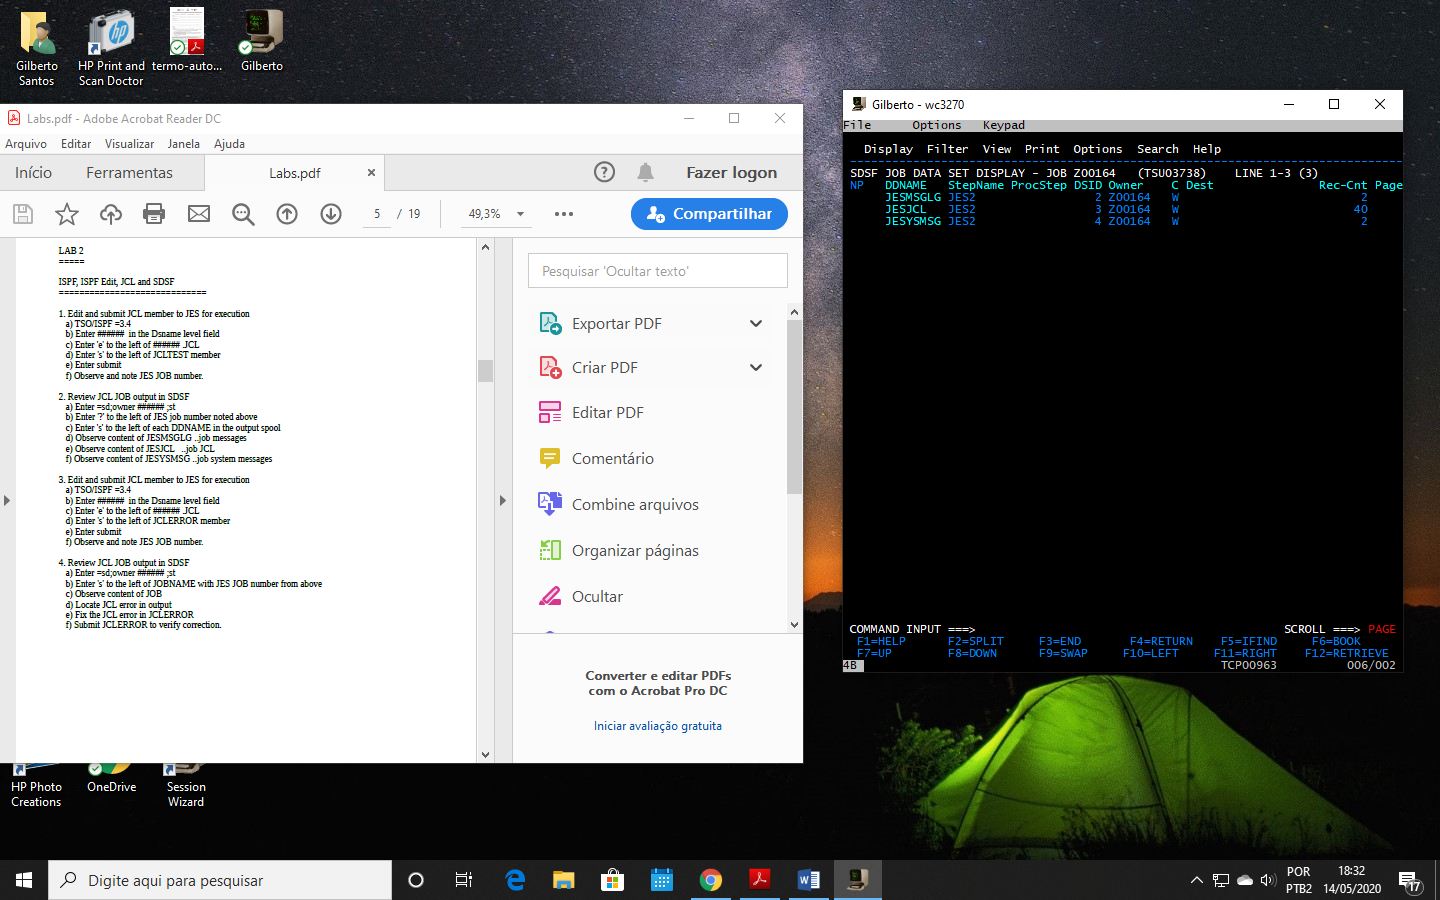Click the F3=END function key label
1440x900 pixels.
click(1060, 641)
